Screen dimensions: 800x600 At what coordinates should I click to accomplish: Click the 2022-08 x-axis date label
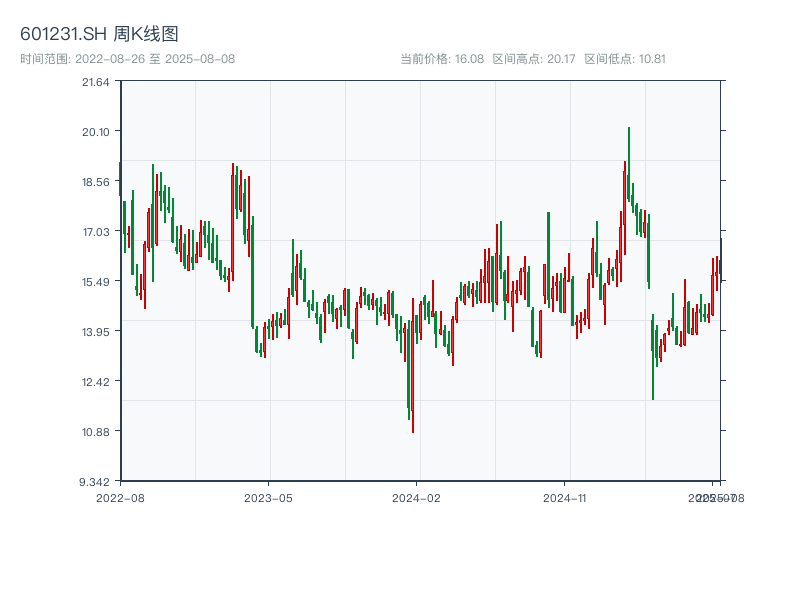pyautogui.click(x=120, y=497)
